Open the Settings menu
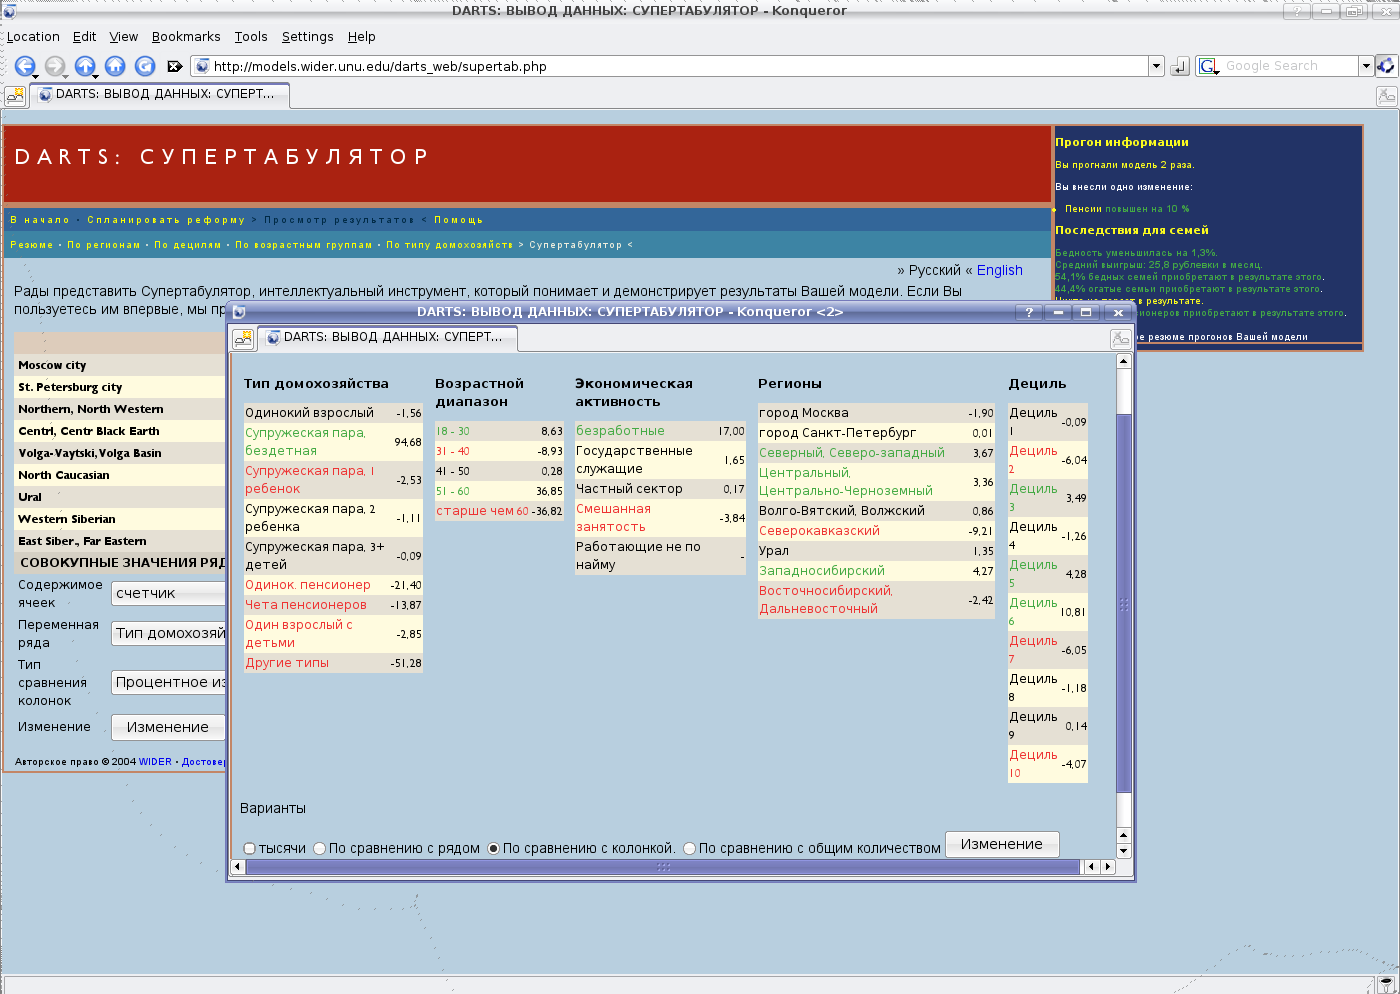Screen dimensions: 1400x994 [307, 37]
